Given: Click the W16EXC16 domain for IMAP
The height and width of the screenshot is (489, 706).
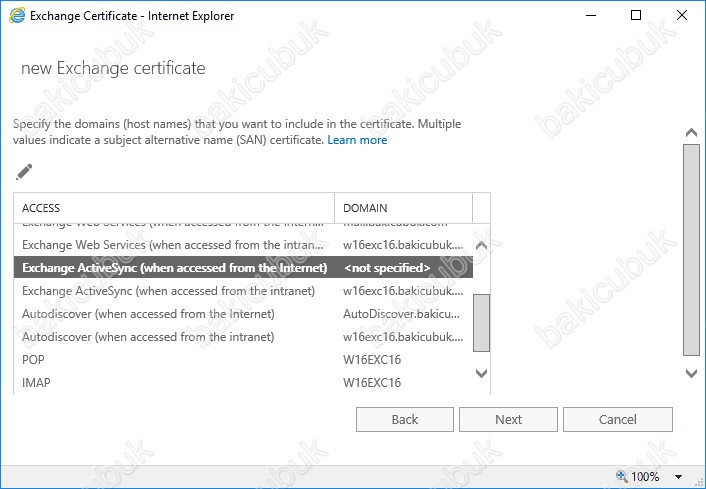Looking at the screenshot, I should pyautogui.click(x=372, y=383).
